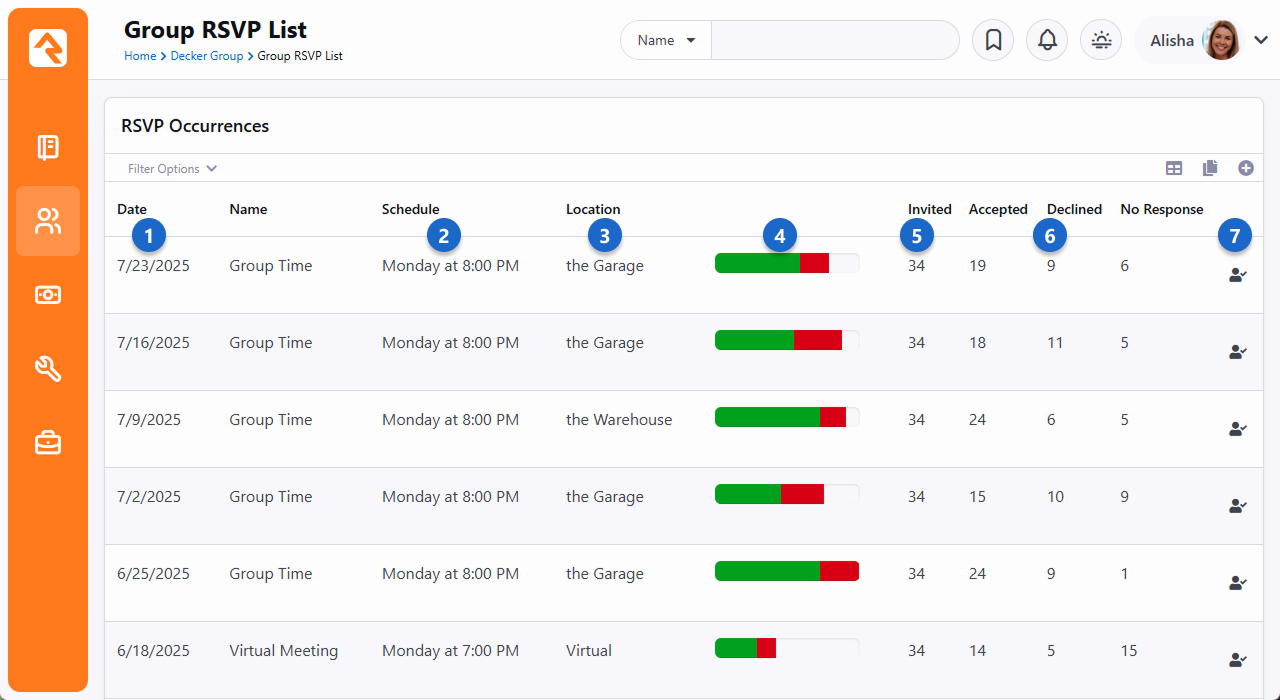Click the 7/9/2025 RSVP progress bar

pyautogui.click(x=786, y=417)
